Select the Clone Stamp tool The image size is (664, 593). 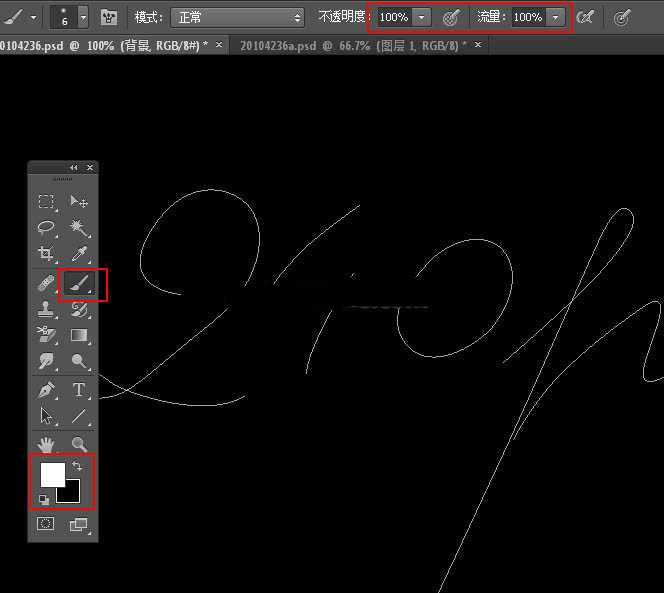coord(46,311)
